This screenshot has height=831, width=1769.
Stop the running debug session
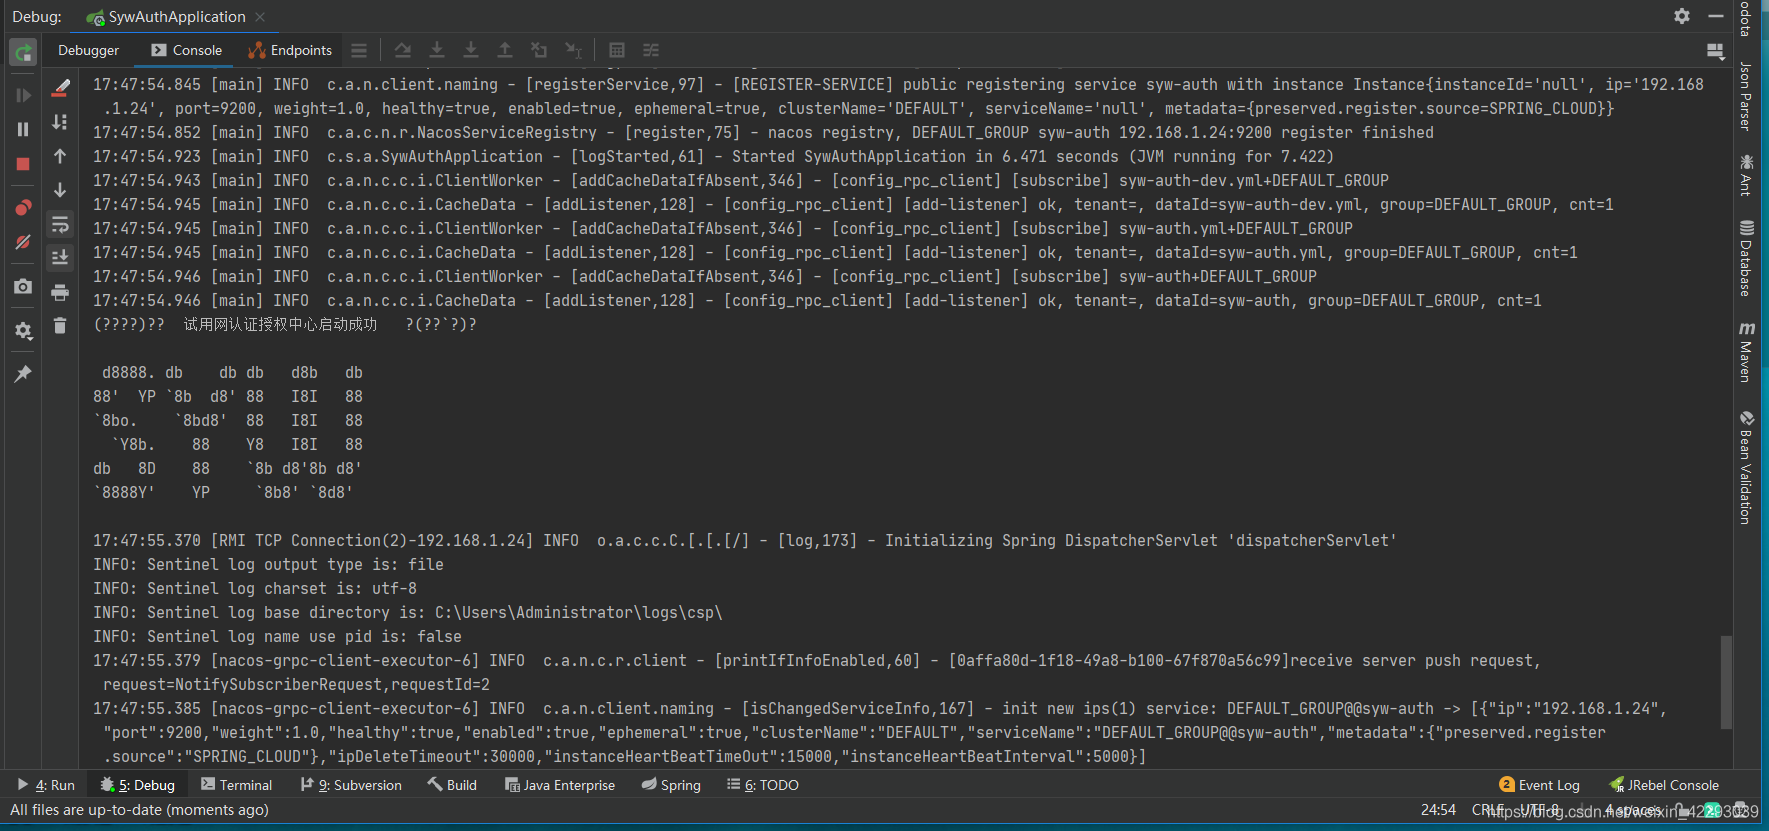point(23,164)
